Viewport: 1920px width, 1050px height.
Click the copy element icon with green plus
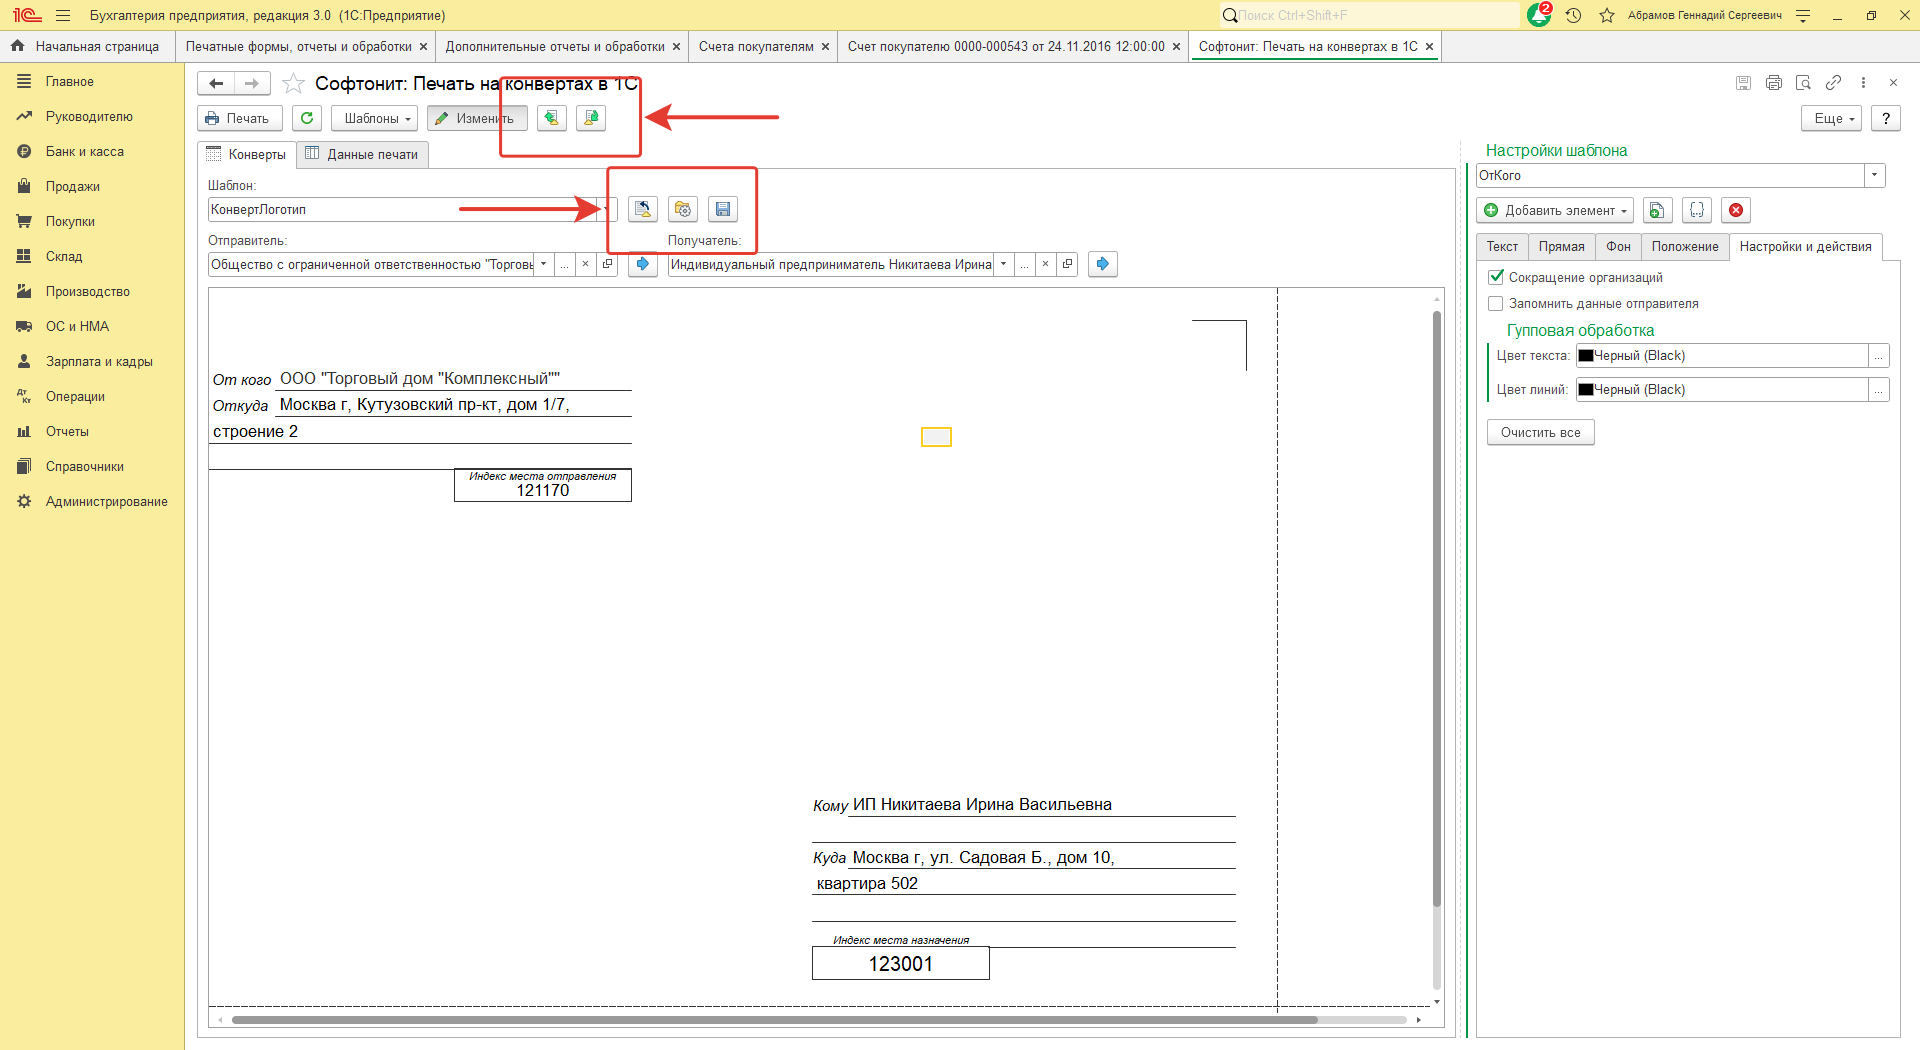[x=1657, y=210]
